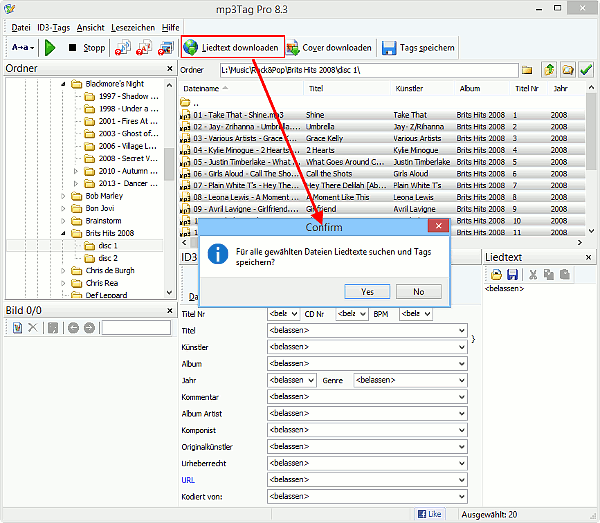Screen dimensions: 600x523
Task: Click the green checkmark confirm path icon
Action: (x=586, y=70)
